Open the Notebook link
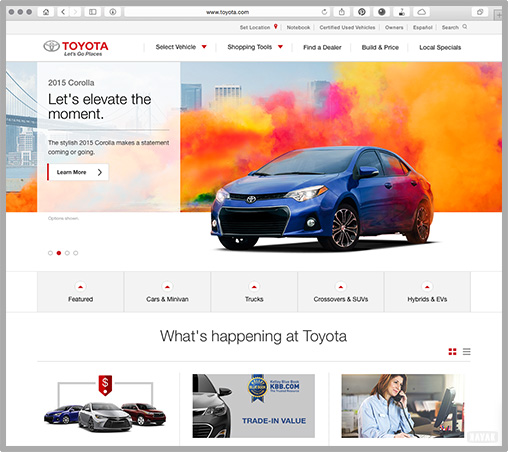 [298, 27]
